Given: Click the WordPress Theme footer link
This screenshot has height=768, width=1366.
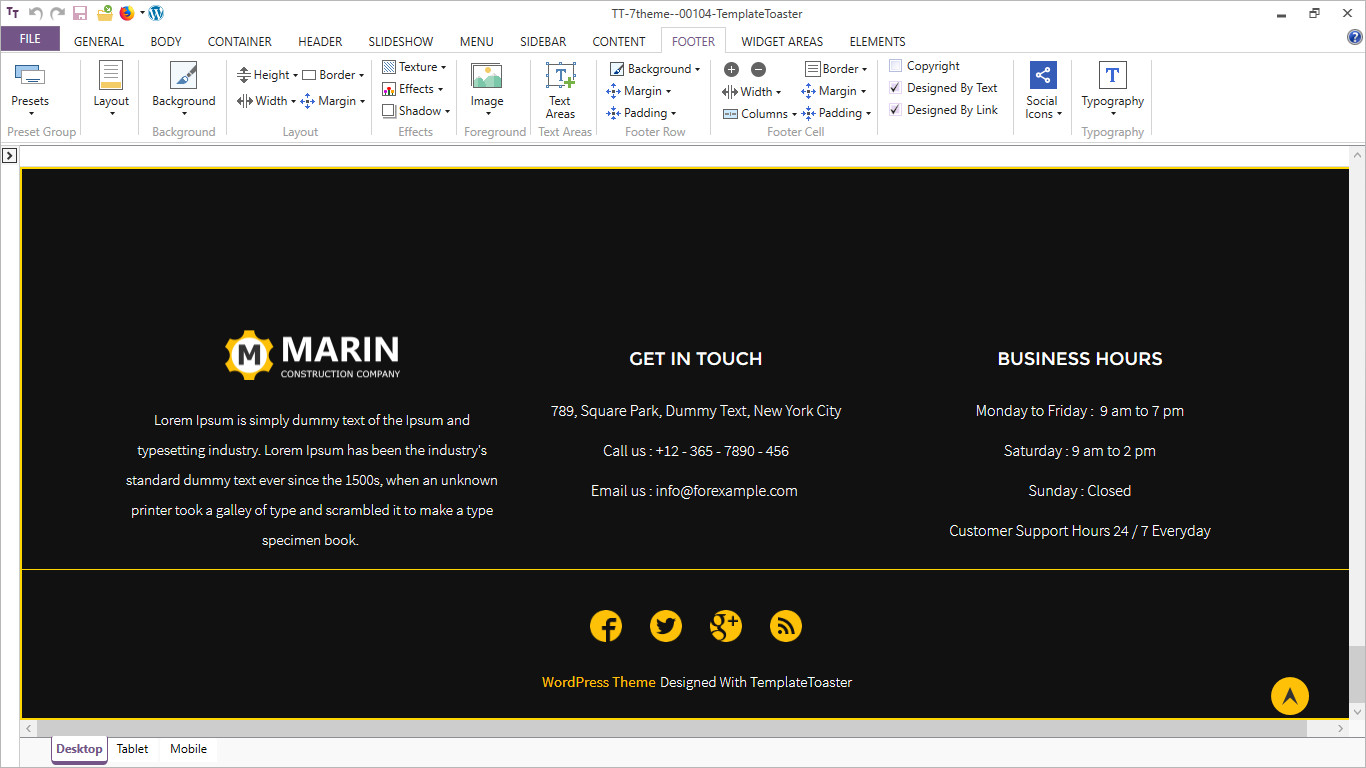Looking at the screenshot, I should pos(598,682).
